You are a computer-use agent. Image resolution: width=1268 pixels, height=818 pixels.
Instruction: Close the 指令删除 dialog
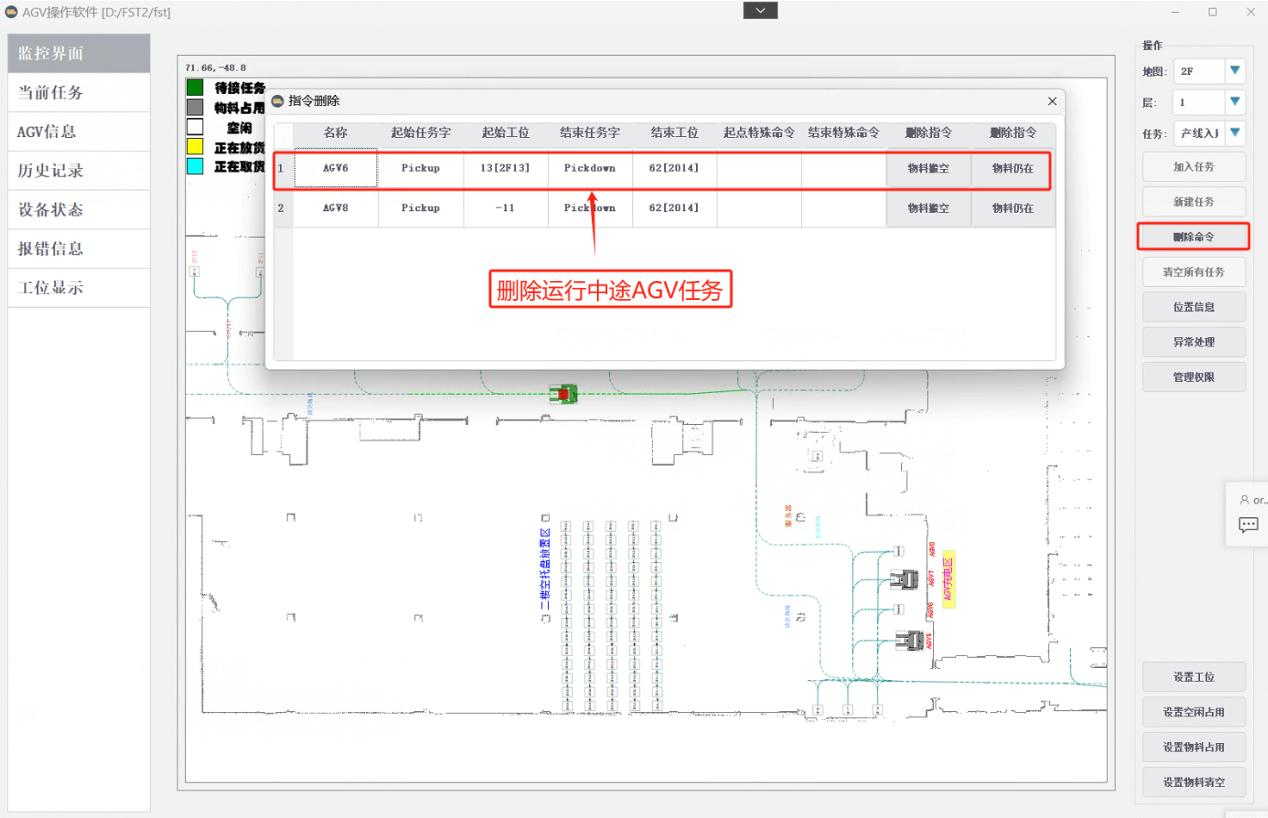point(1051,102)
